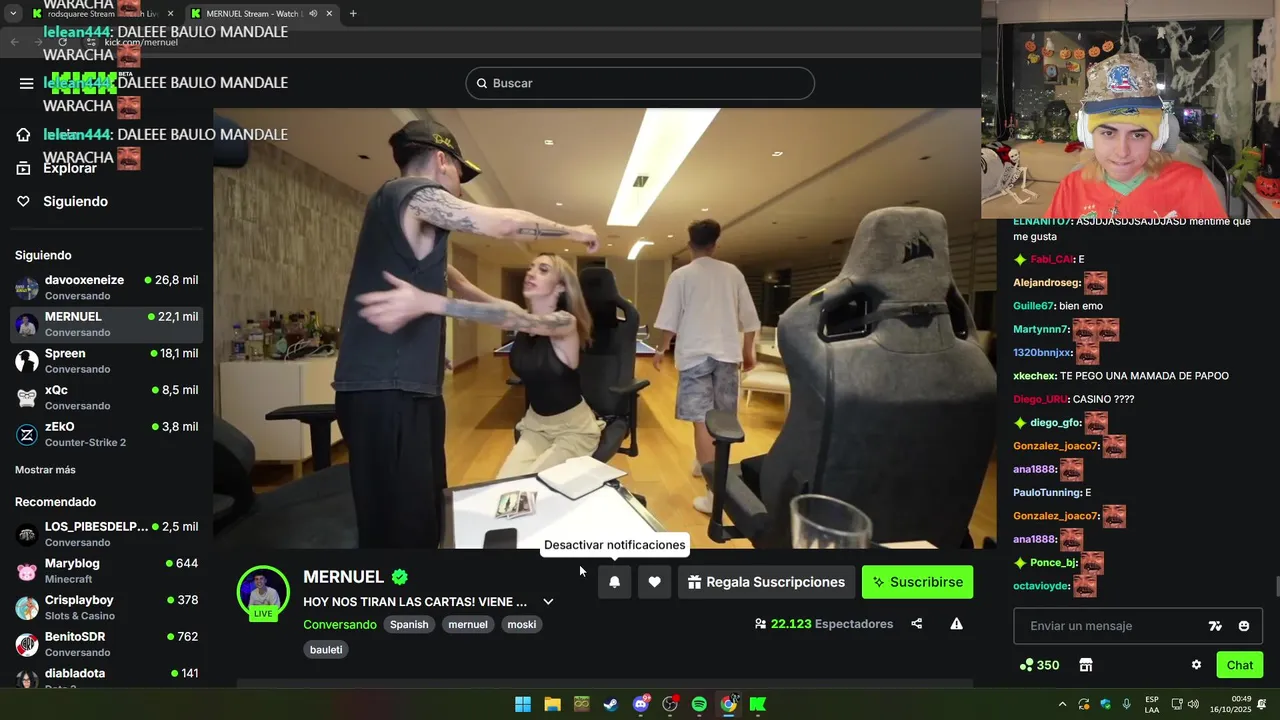Go back in browser
The height and width of the screenshot is (720, 1280).
click(14, 42)
